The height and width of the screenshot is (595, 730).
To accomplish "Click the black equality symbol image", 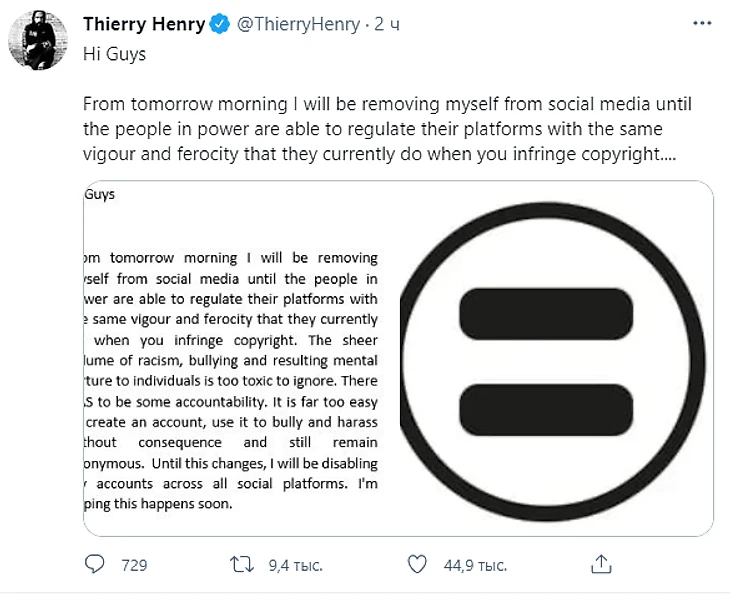I will click(x=548, y=360).
